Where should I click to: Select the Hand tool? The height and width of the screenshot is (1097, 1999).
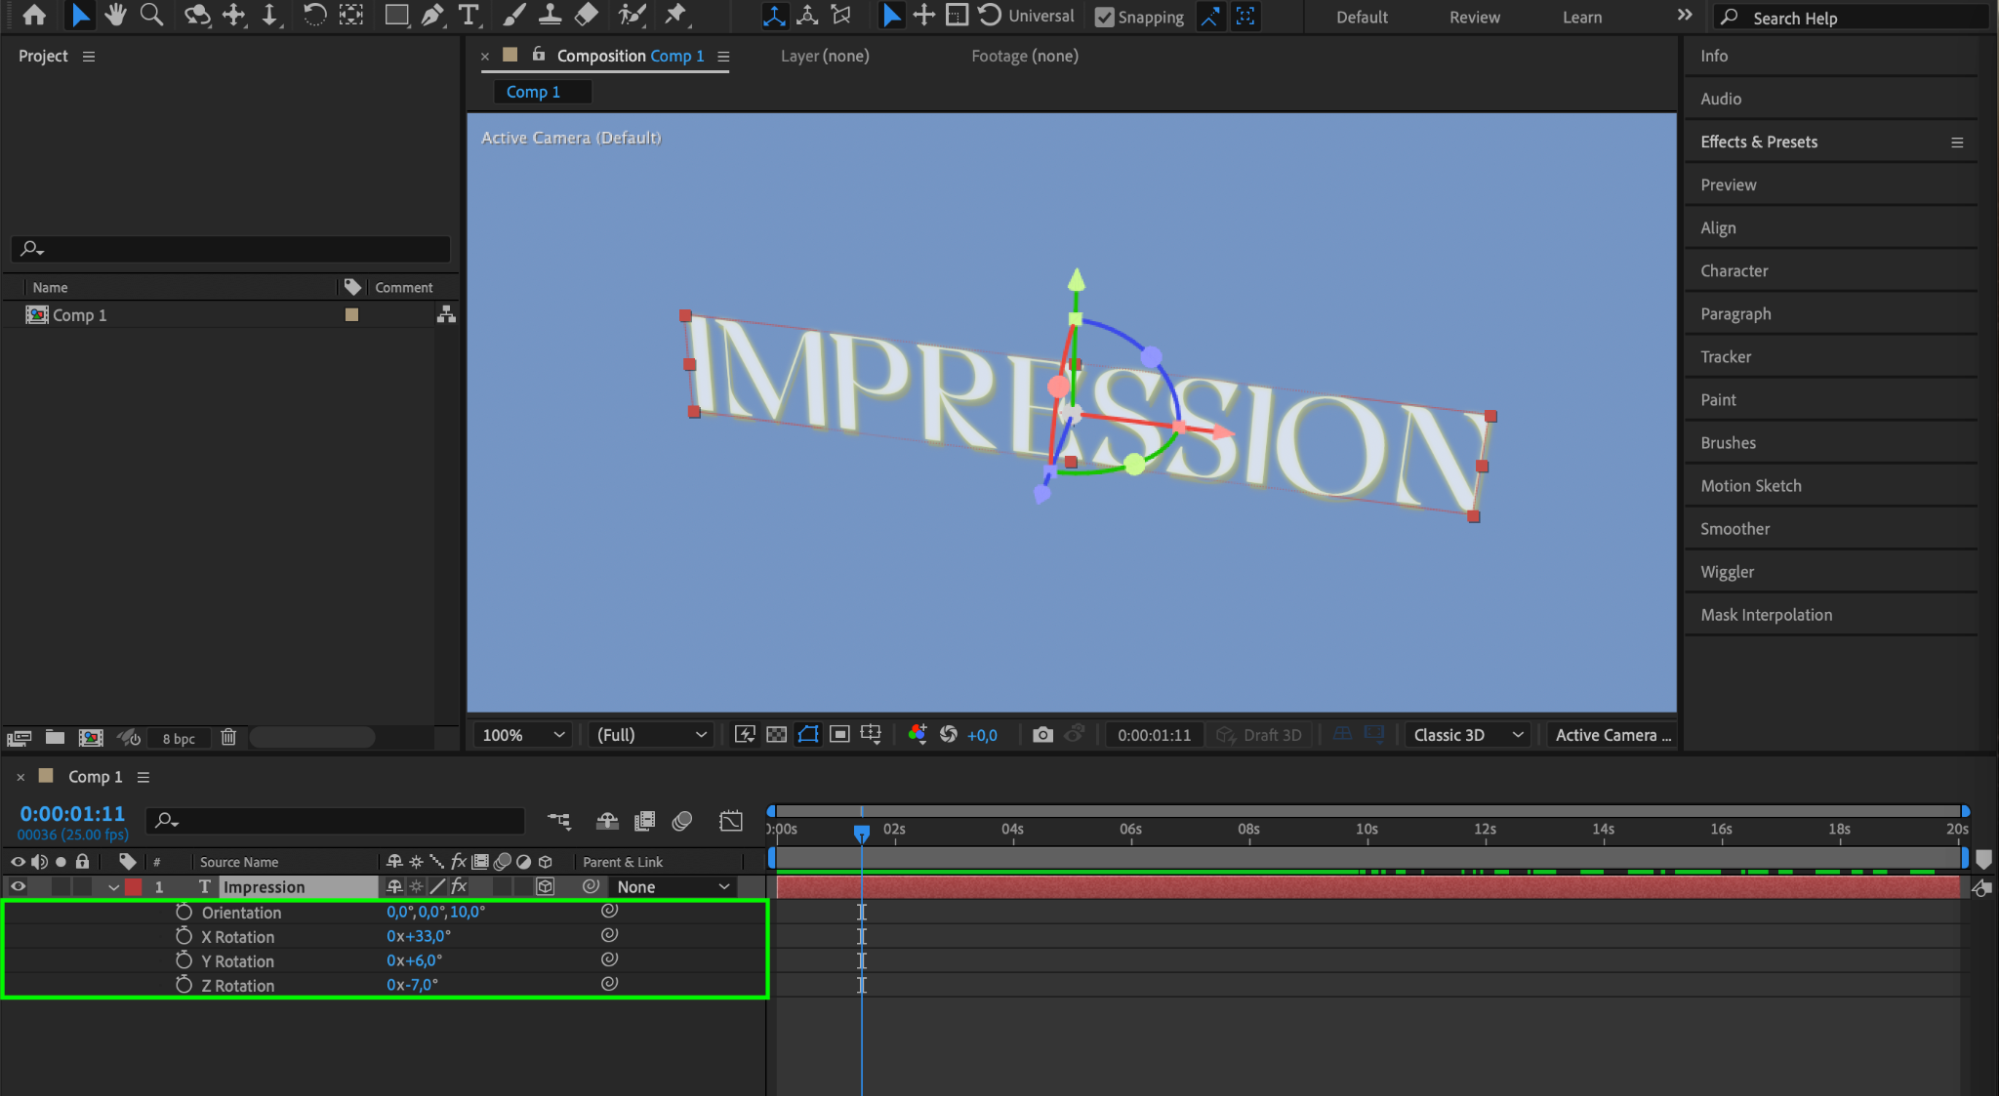(x=116, y=15)
